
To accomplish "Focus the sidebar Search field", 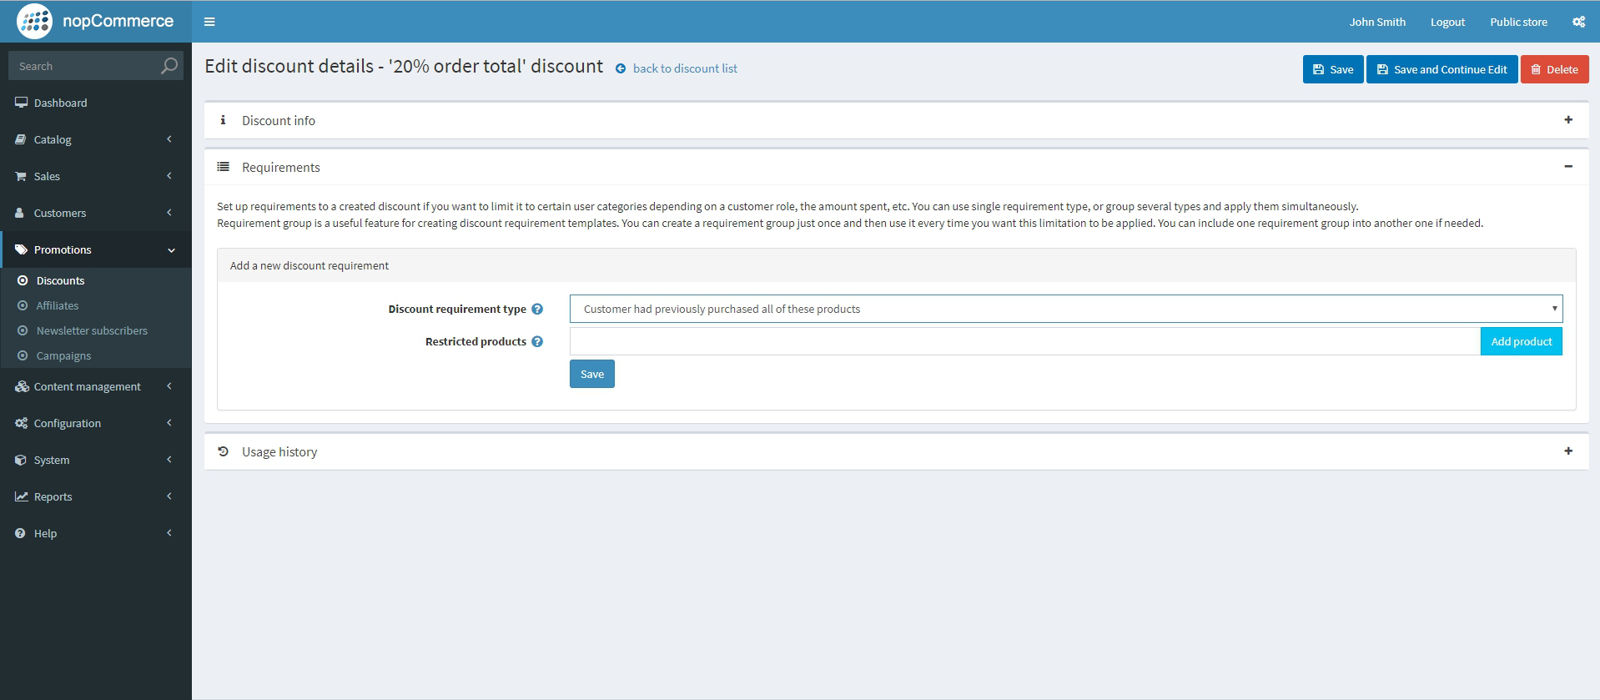I will [x=85, y=66].
